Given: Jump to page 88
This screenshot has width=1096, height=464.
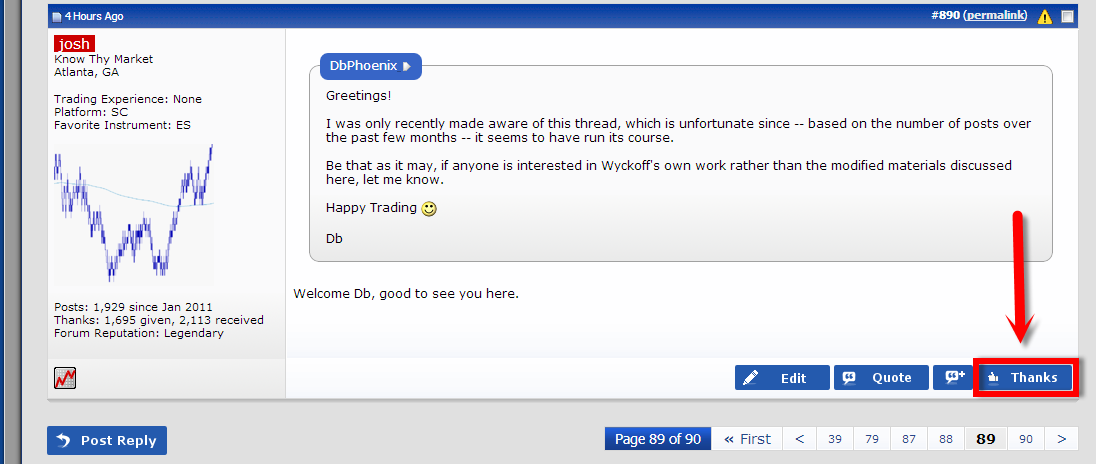Looking at the screenshot, I should pyautogui.click(x=946, y=439).
